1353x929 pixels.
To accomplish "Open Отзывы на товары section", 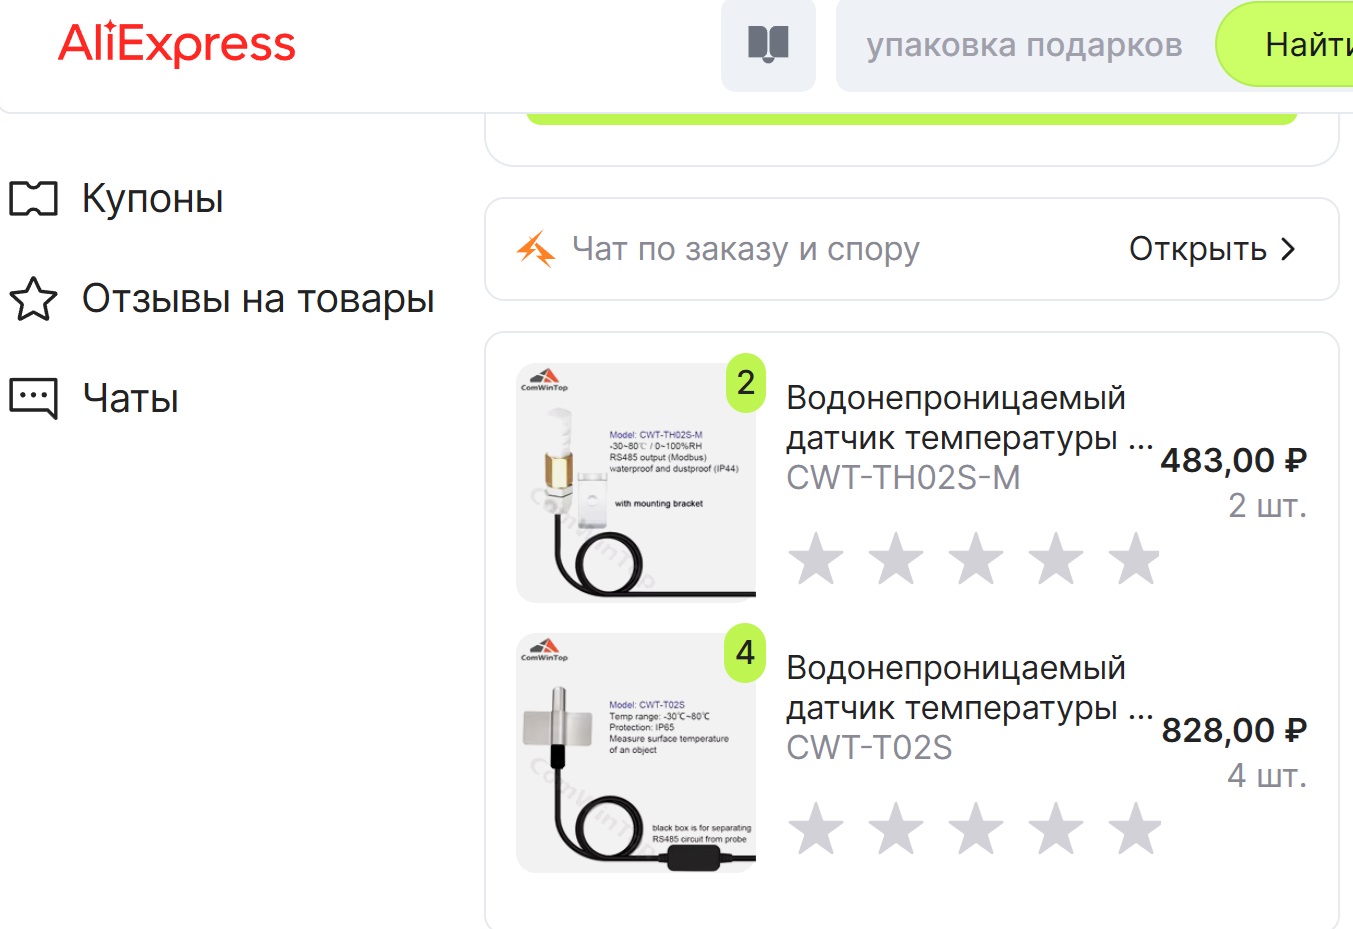I will tap(222, 299).
